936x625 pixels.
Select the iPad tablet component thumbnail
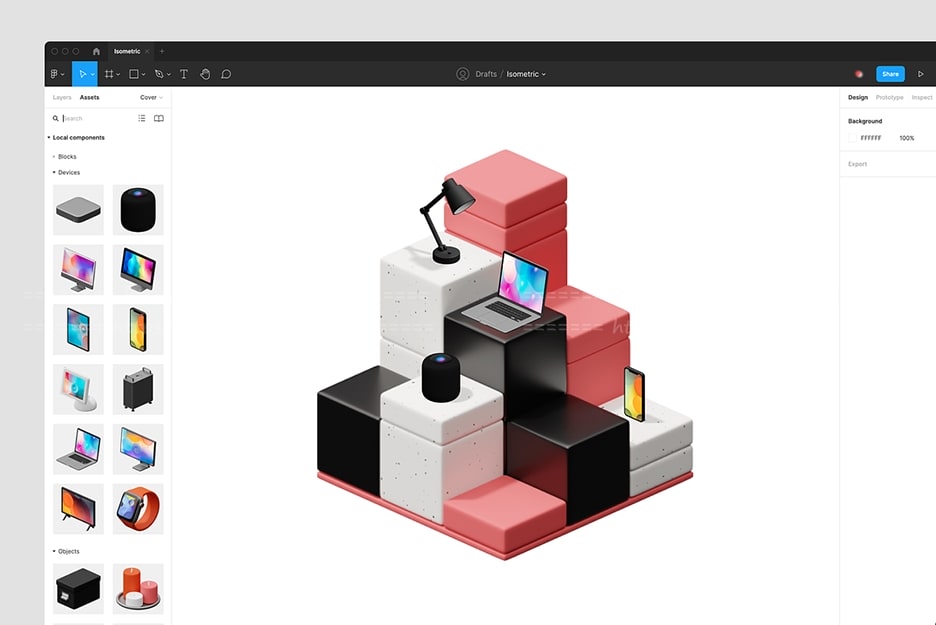78,329
